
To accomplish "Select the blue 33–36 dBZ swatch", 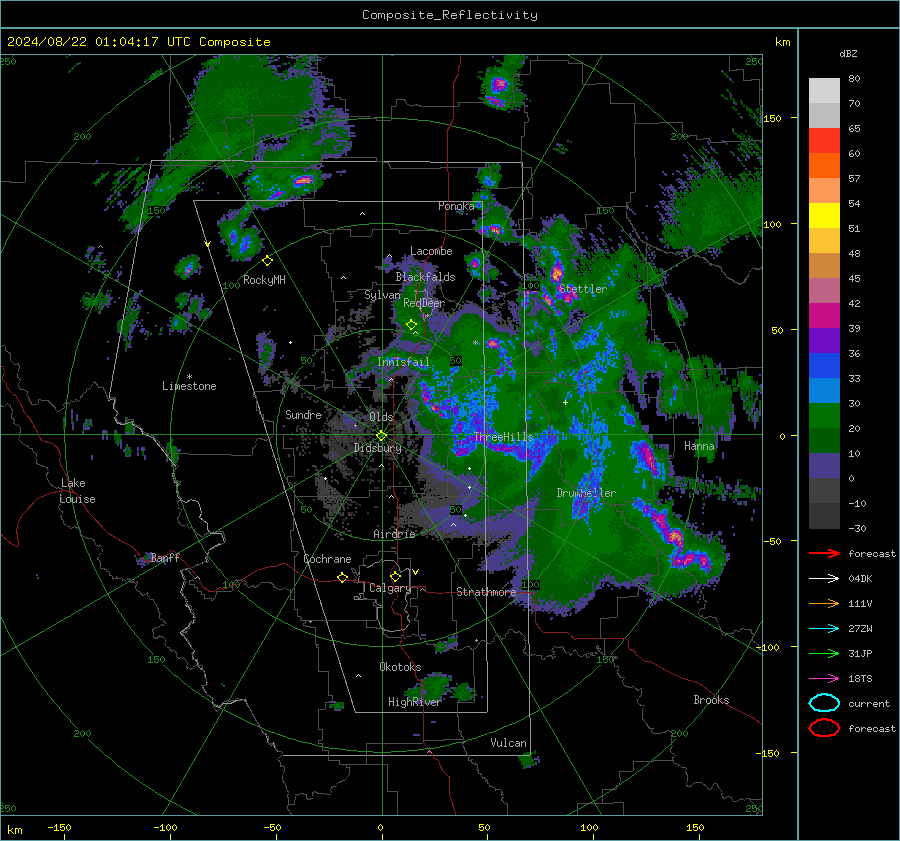I will point(824,366).
